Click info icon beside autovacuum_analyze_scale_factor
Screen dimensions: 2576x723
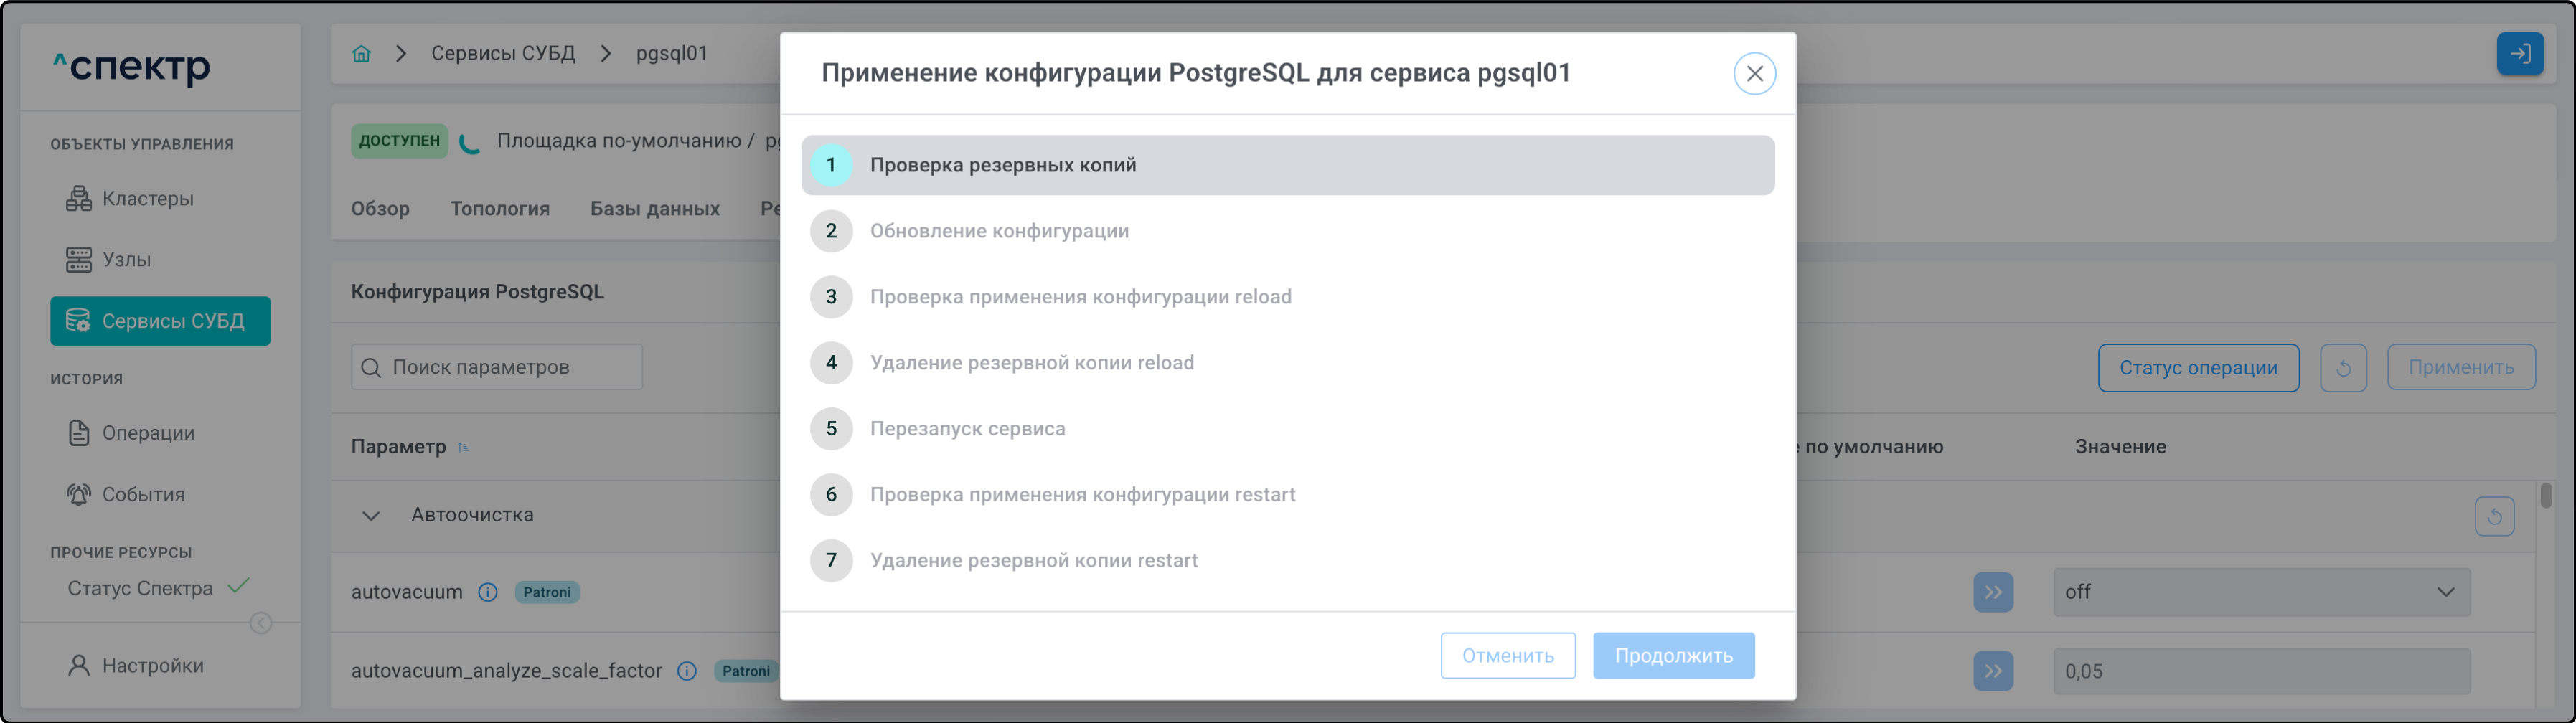[687, 671]
